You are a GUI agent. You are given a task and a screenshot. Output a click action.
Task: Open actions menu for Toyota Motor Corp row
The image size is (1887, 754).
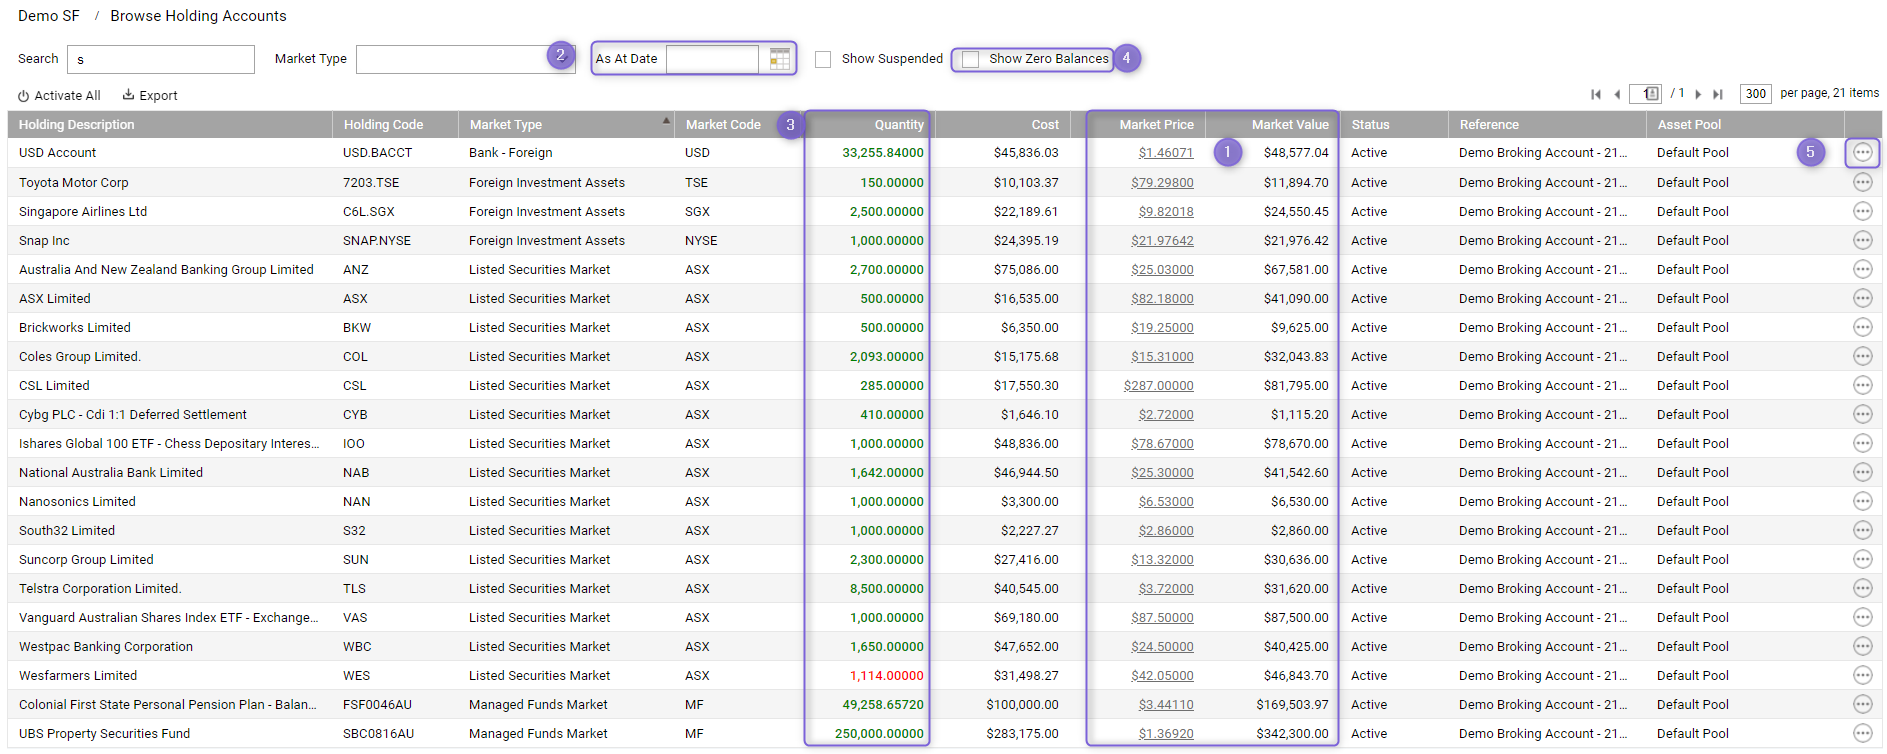click(1862, 182)
